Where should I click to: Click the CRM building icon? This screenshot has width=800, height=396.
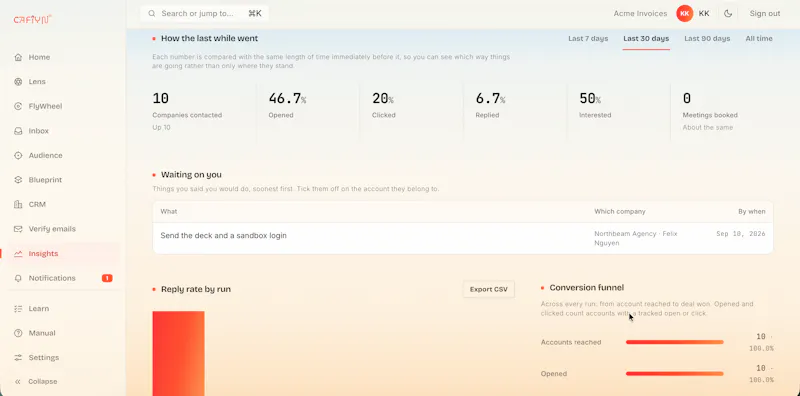[x=18, y=204]
